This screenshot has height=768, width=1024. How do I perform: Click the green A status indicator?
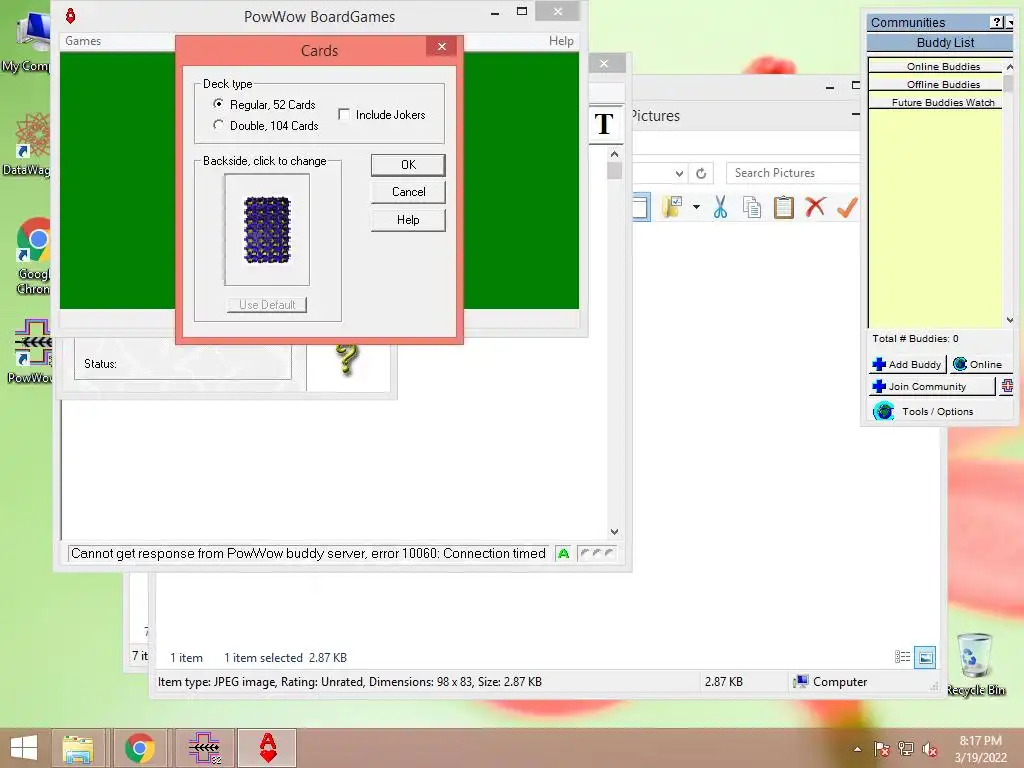click(x=564, y=553)
